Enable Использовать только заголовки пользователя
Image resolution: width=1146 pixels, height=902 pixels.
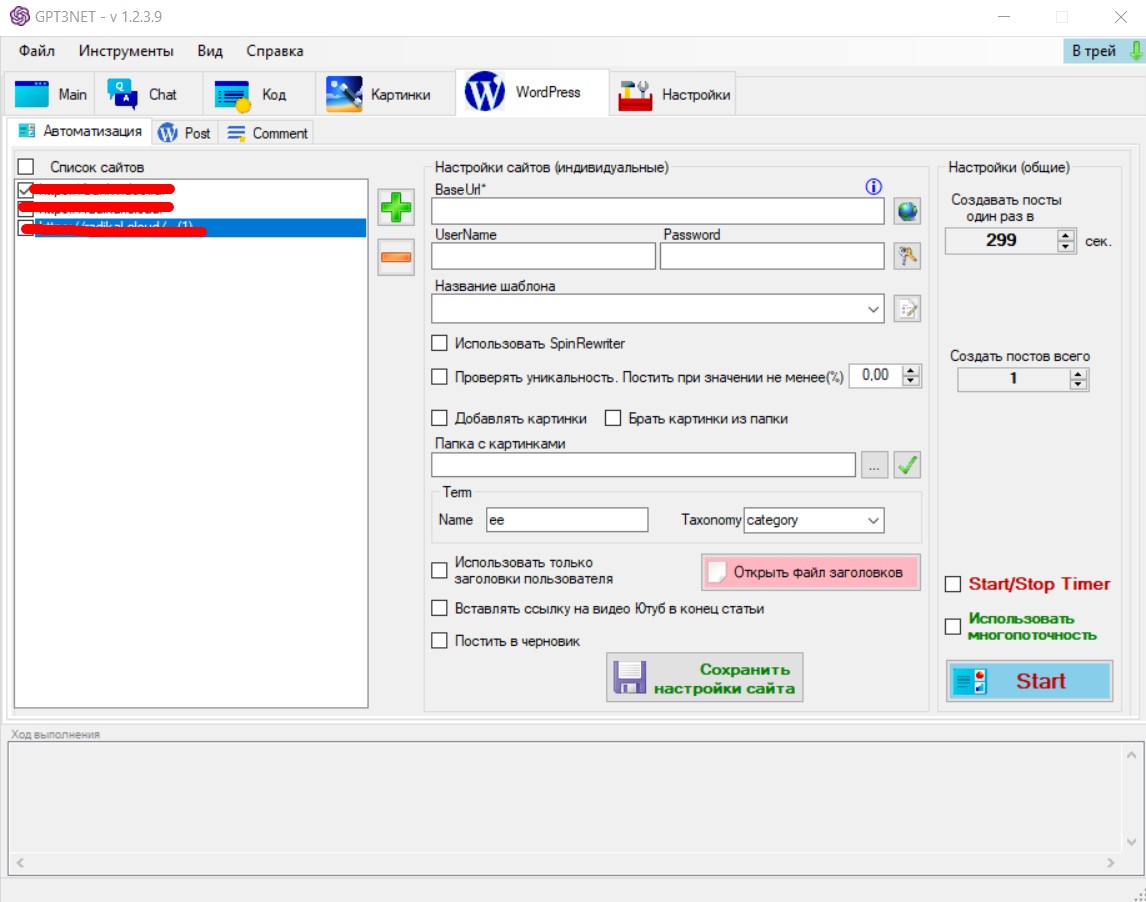439,570
